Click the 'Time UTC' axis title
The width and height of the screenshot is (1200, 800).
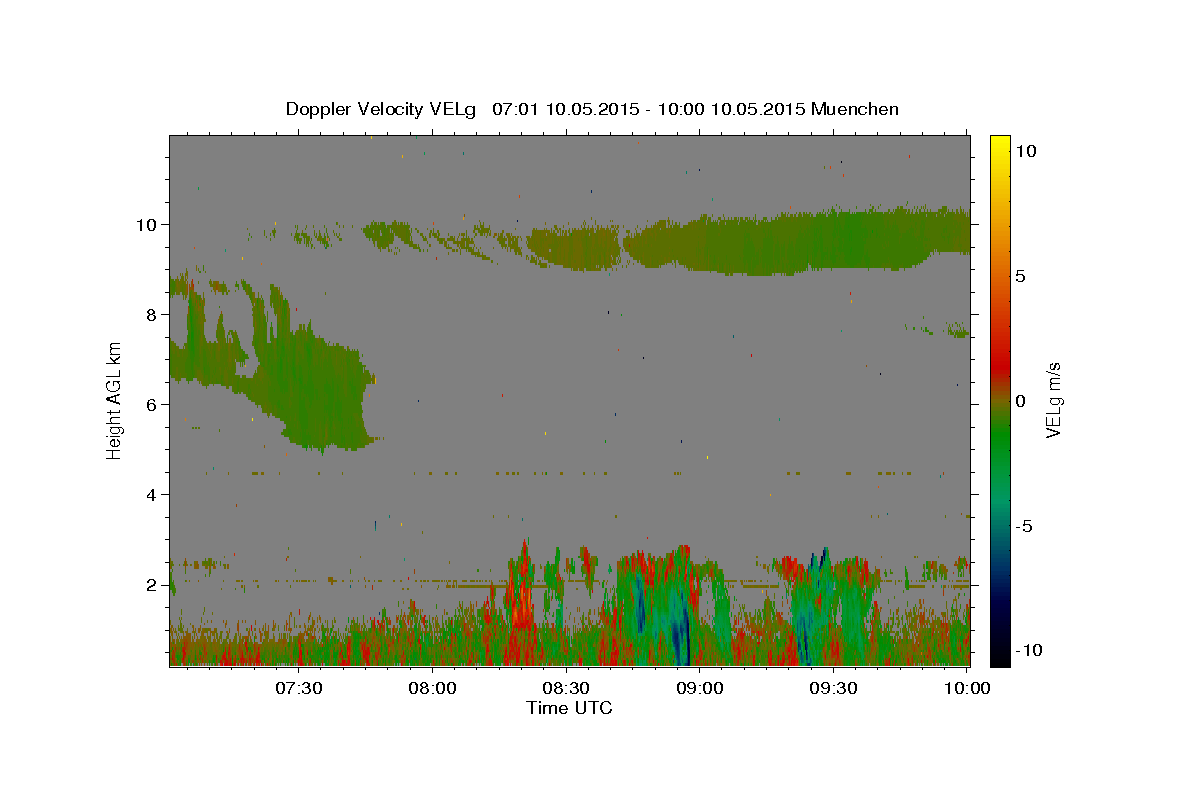[569, 708]
